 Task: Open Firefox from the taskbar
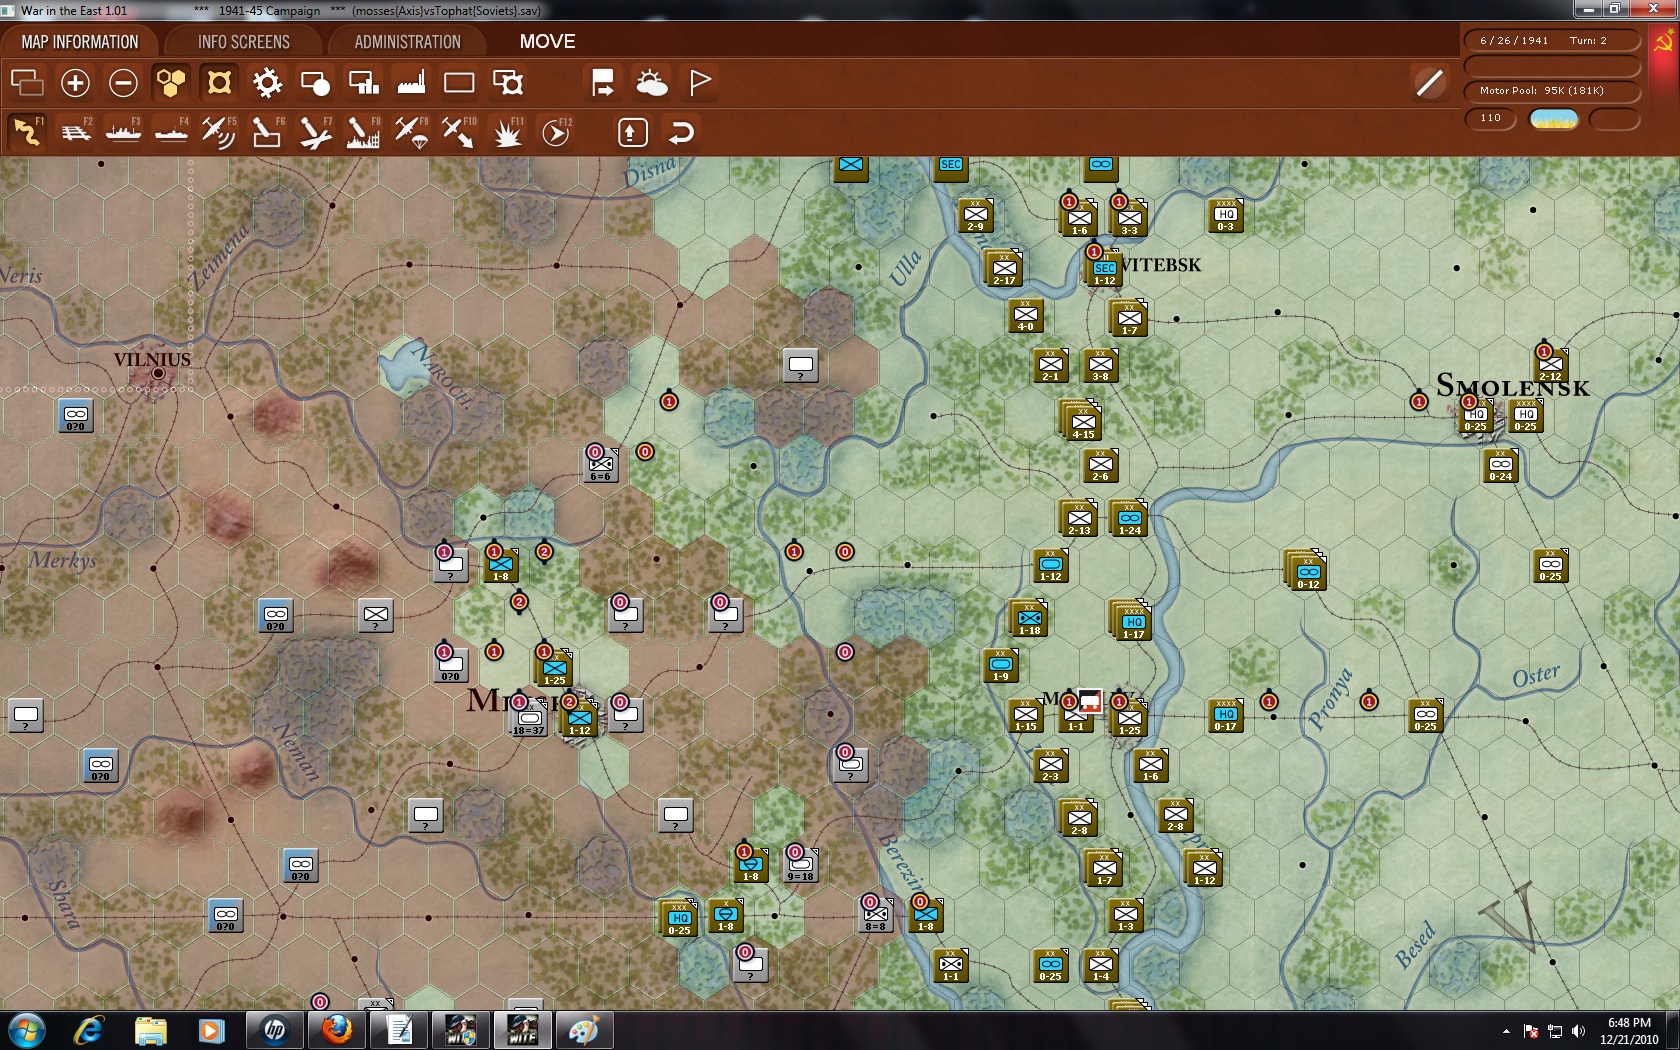tap(336, 1030)
